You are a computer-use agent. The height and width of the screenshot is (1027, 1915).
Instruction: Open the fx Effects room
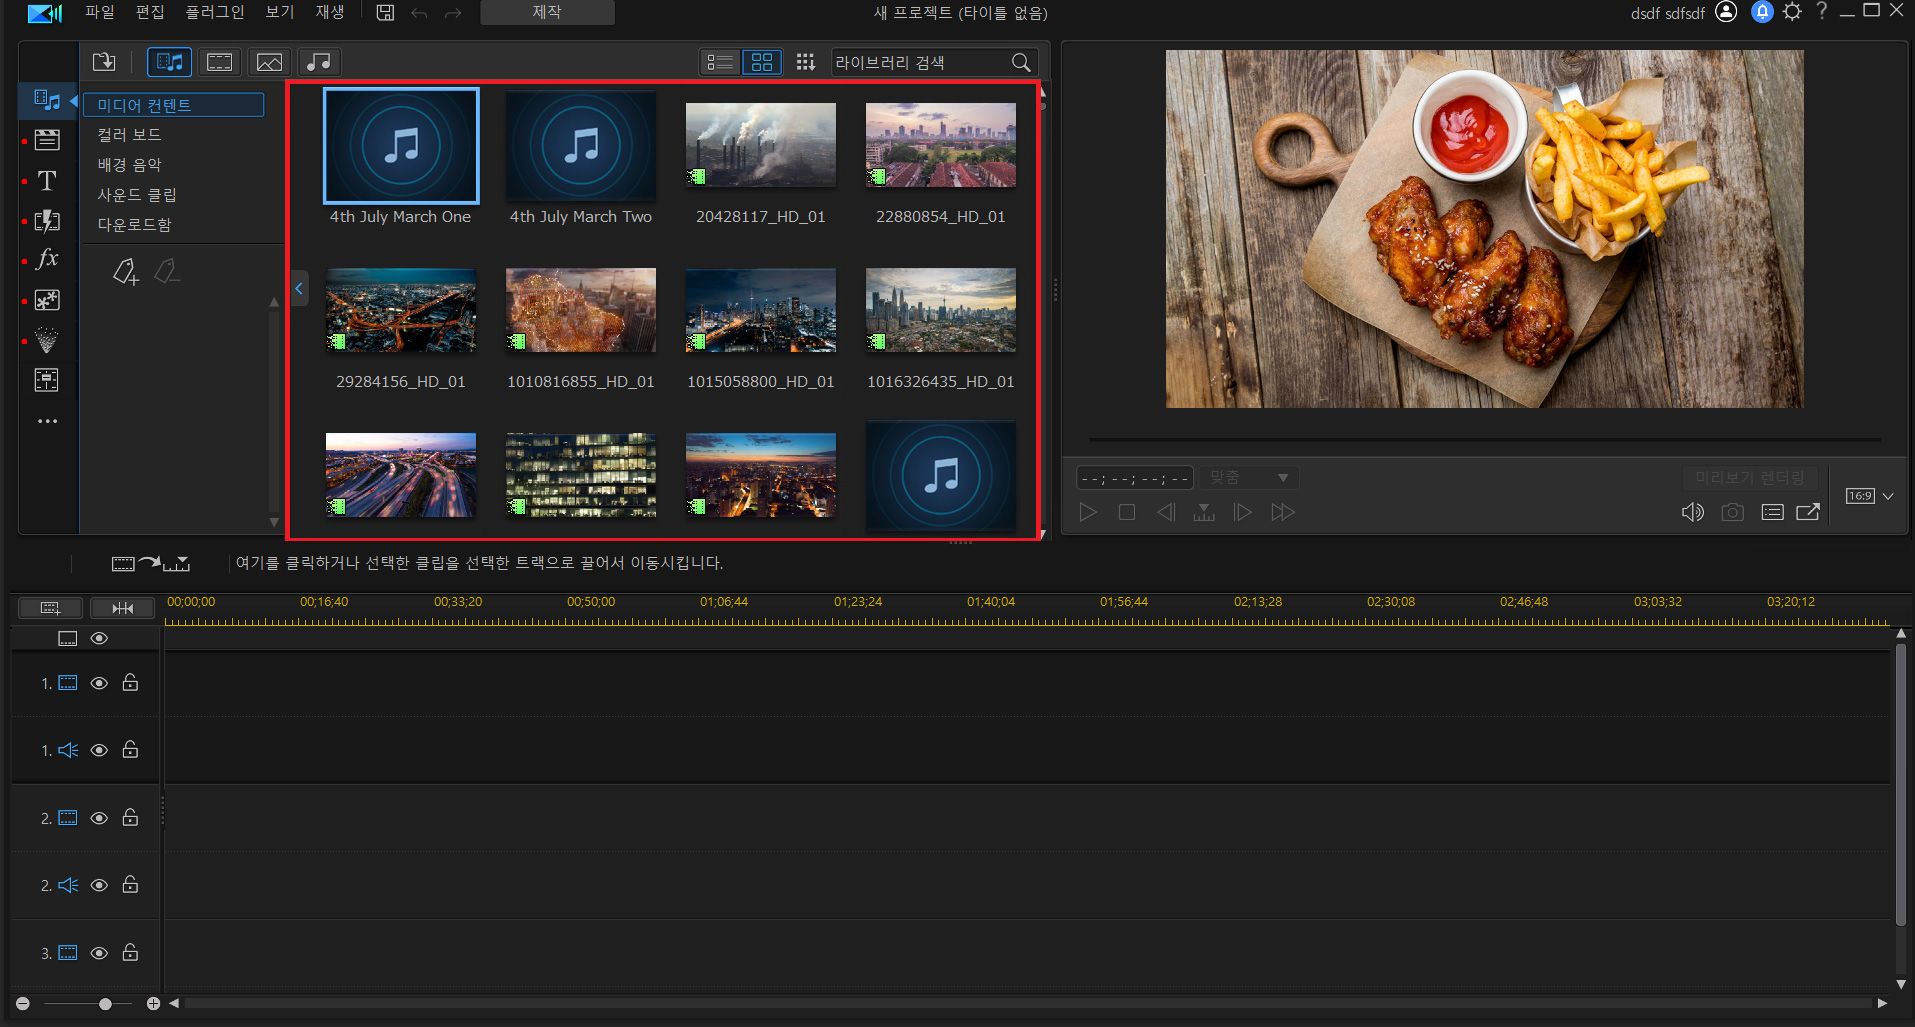tap(47, 259)
